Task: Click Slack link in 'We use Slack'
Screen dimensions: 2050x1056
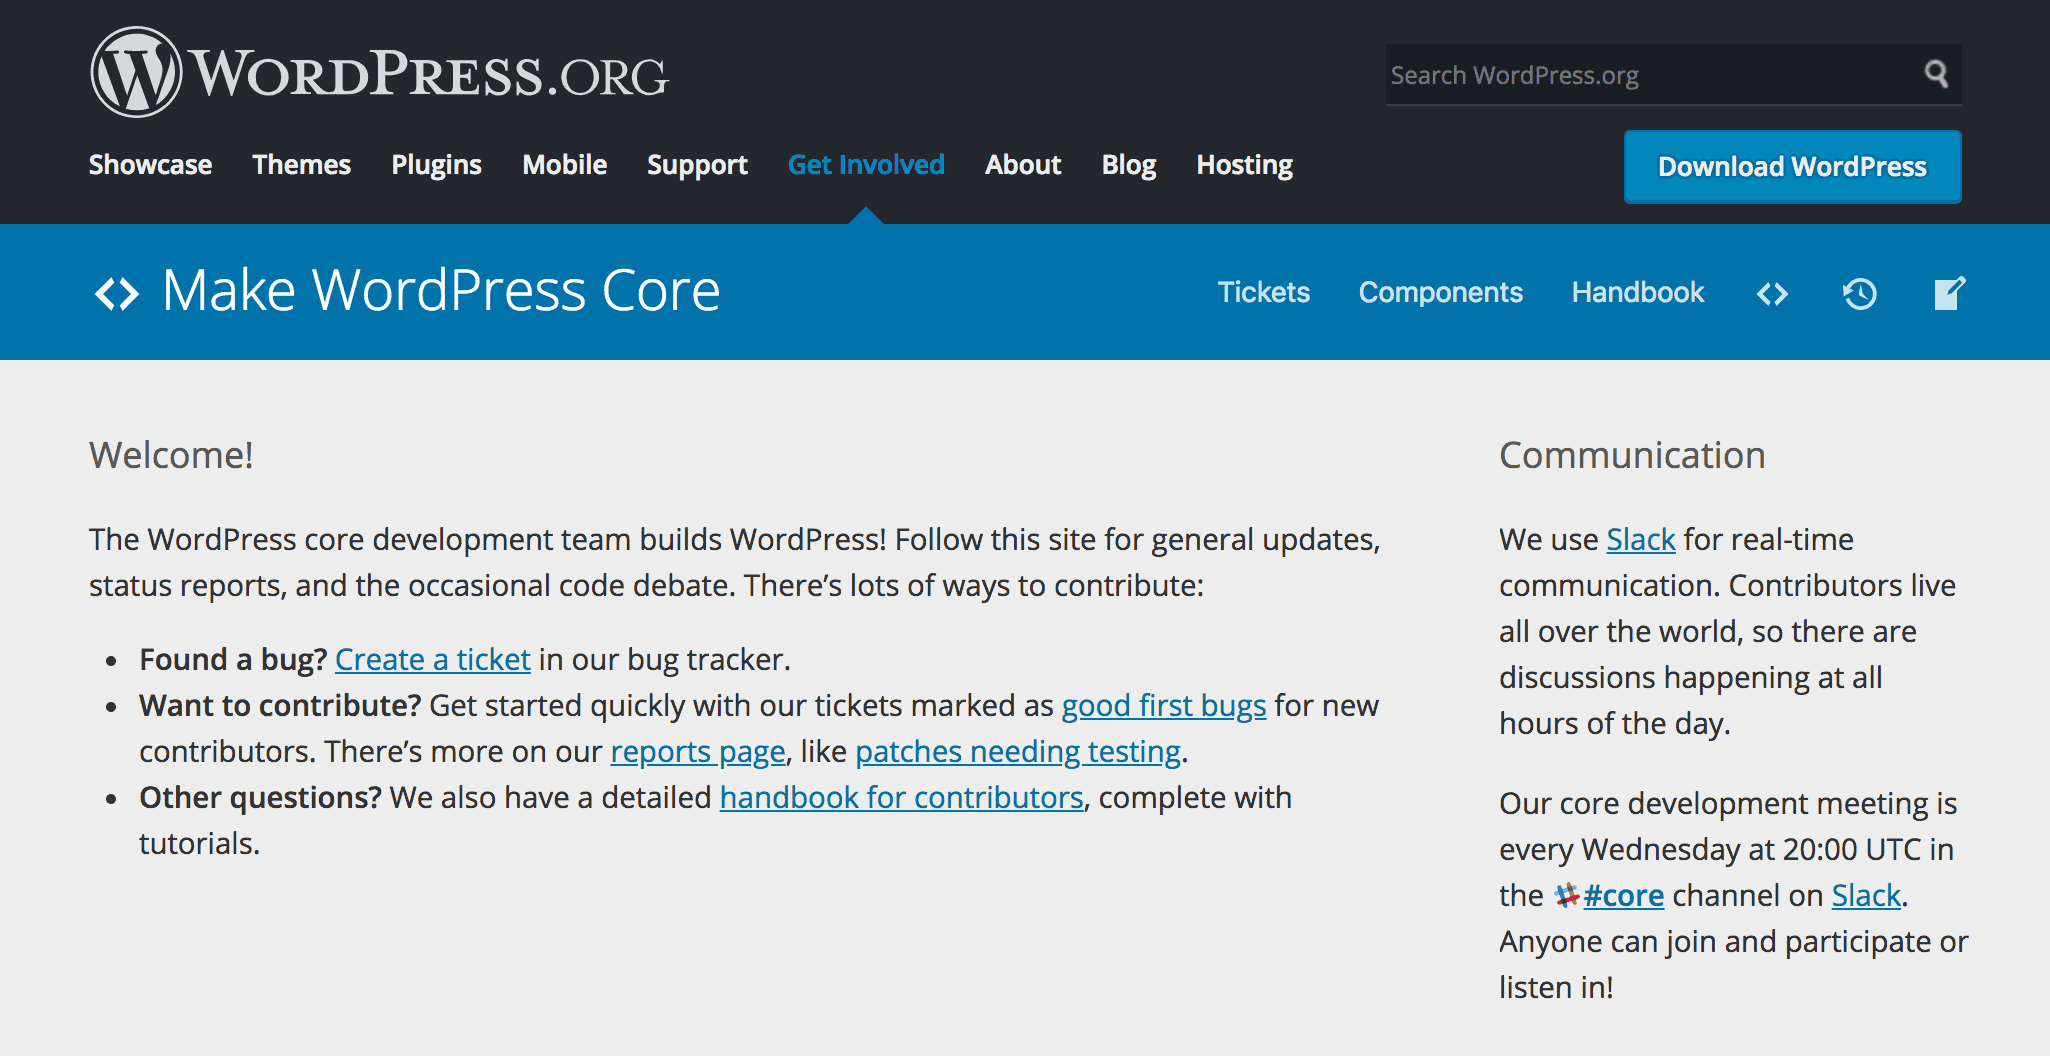Action: pos(1641,539)
